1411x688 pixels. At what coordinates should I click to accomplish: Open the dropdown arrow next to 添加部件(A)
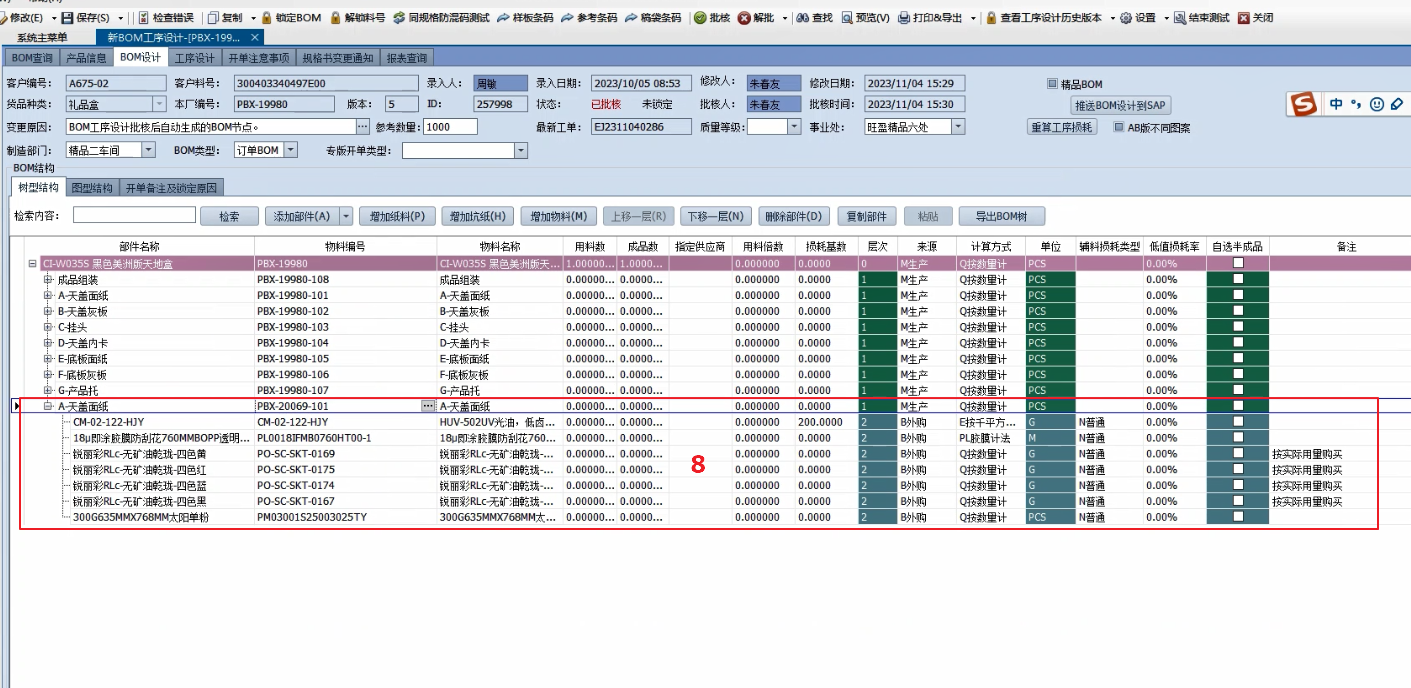pos(346,216)
